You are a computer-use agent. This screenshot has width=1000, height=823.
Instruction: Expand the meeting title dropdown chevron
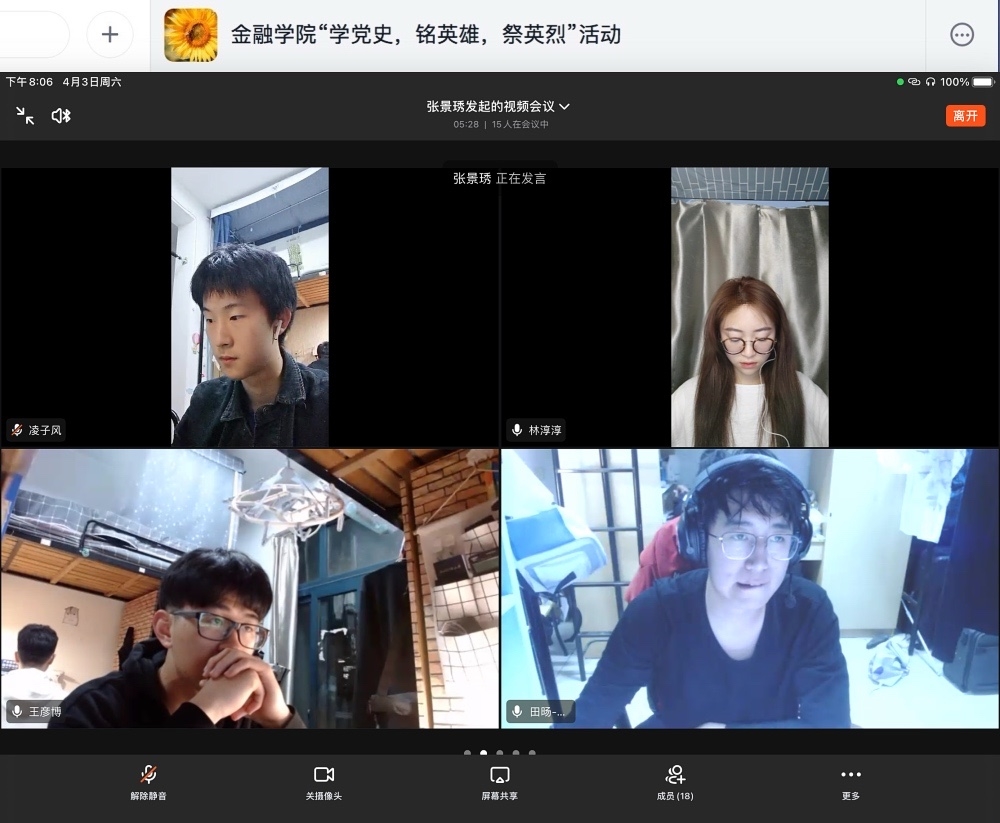click(565, 106)
